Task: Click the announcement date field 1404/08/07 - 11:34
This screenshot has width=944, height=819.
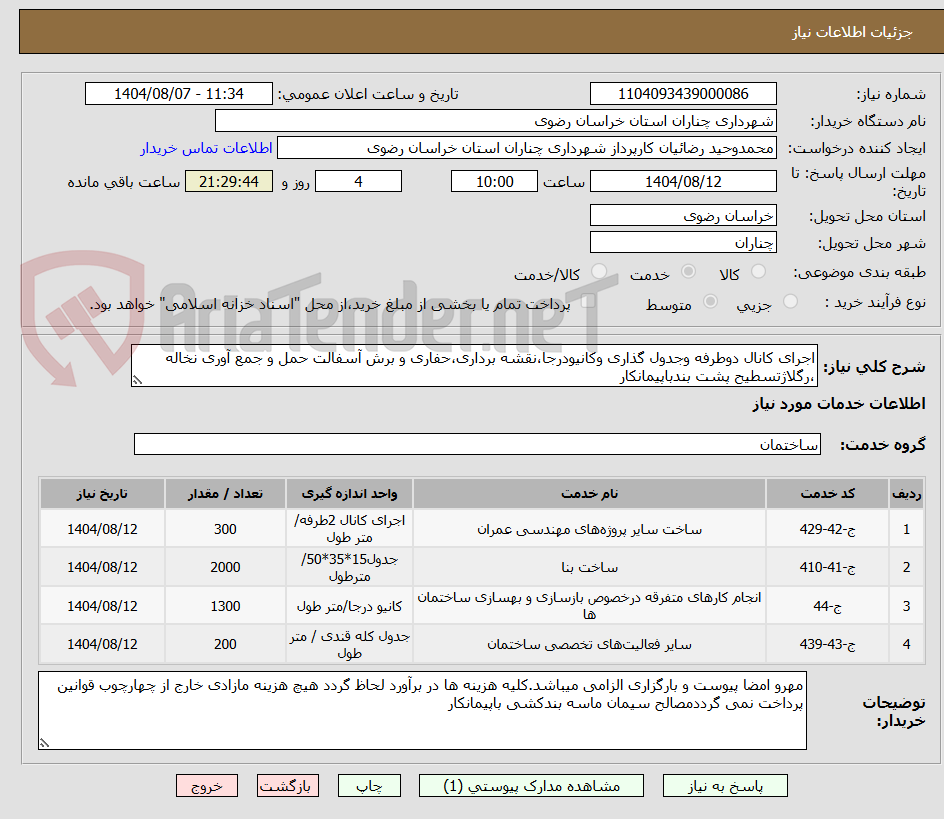Action: tap(179, 94)
